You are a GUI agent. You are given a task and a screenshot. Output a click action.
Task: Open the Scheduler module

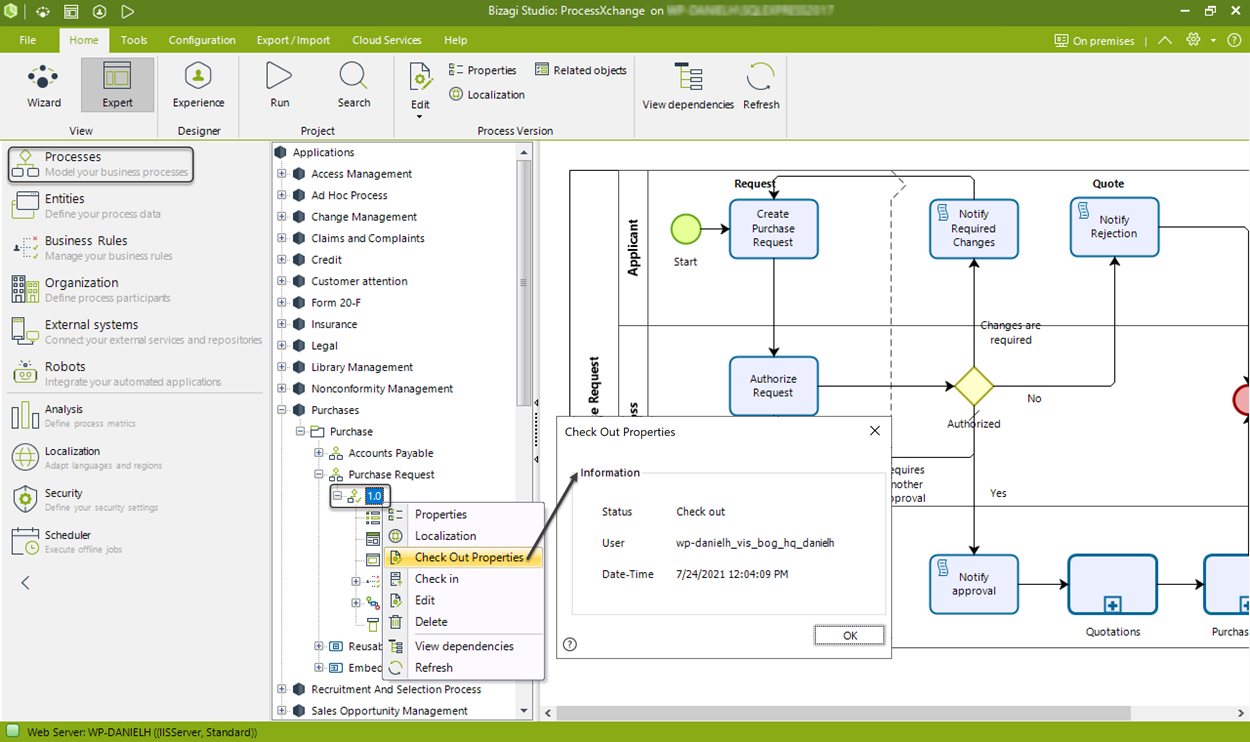pos(67,542)
